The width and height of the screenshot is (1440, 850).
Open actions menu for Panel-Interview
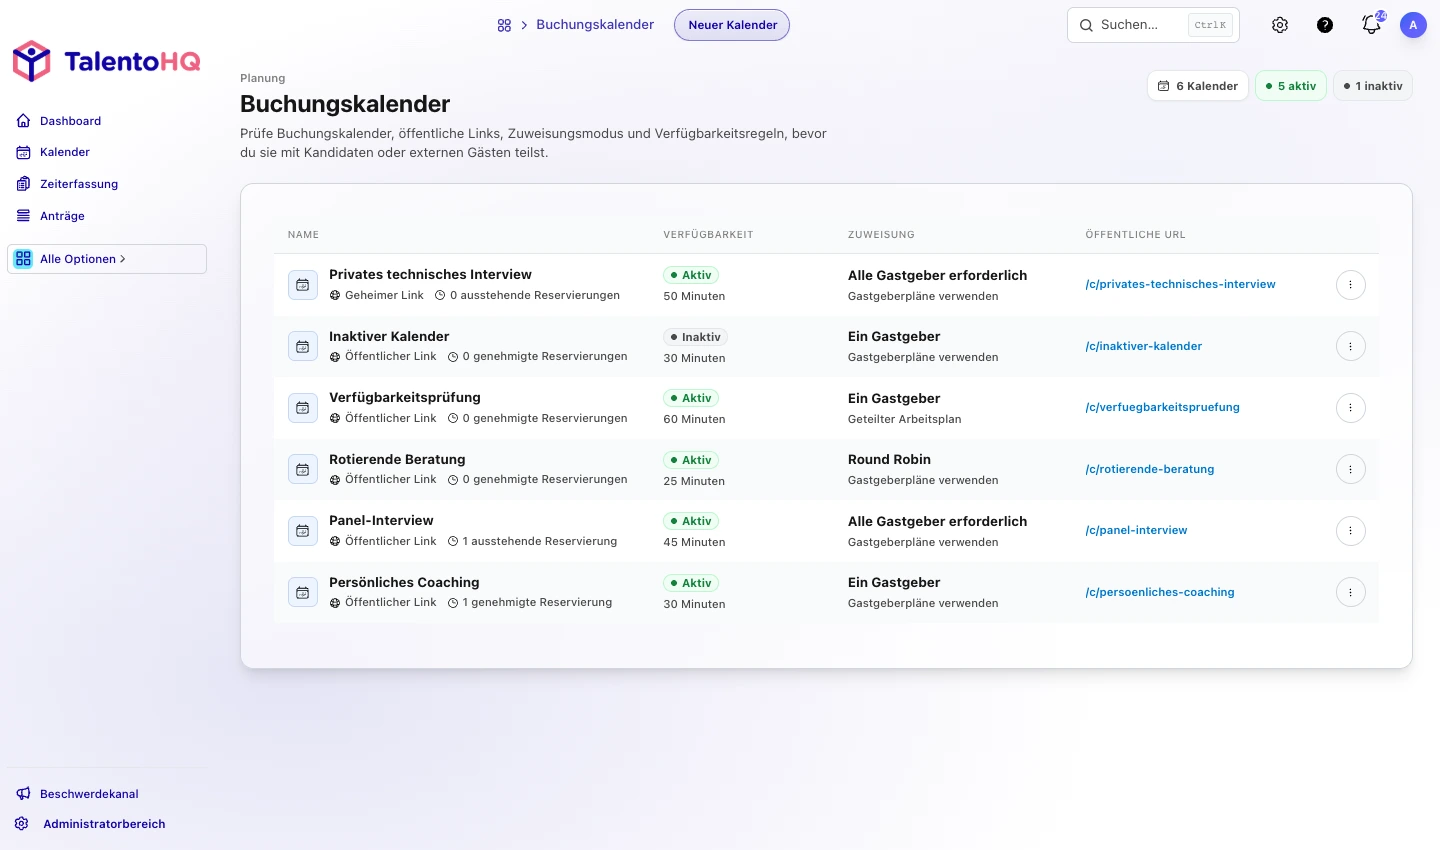(1351, 531)
